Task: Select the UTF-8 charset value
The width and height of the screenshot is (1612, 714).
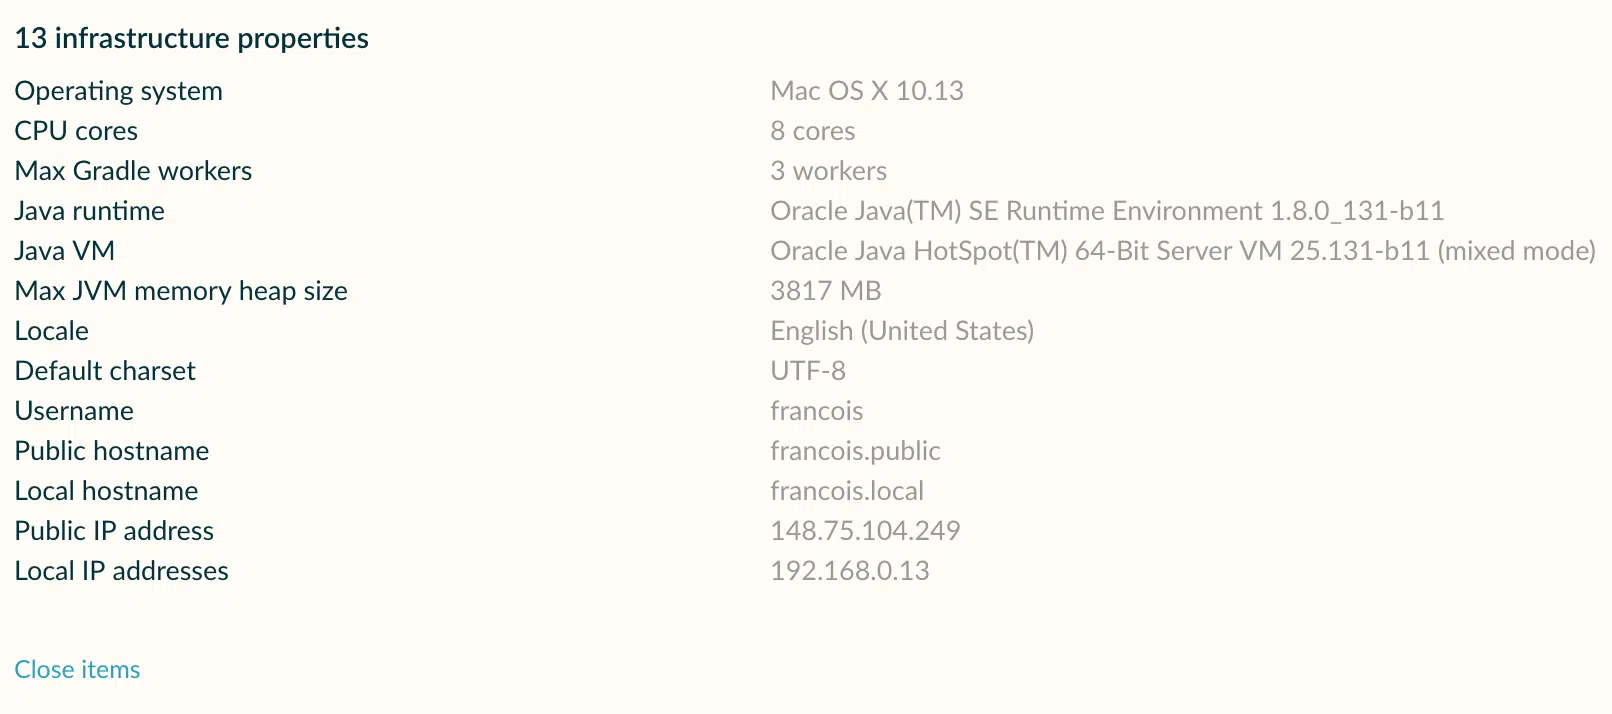Action: [807, 371]
